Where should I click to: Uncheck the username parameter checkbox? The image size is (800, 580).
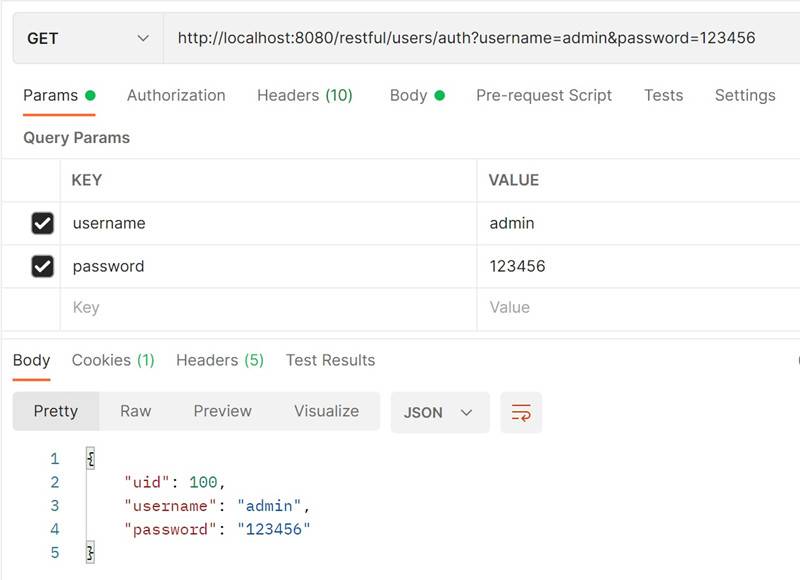tap(42, 223)
